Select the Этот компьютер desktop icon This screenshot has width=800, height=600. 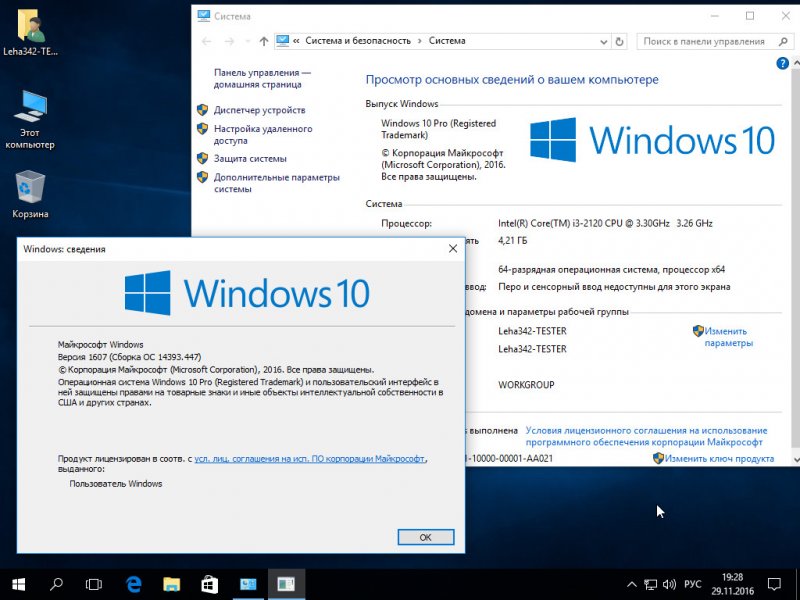click(x=30, y=119)
